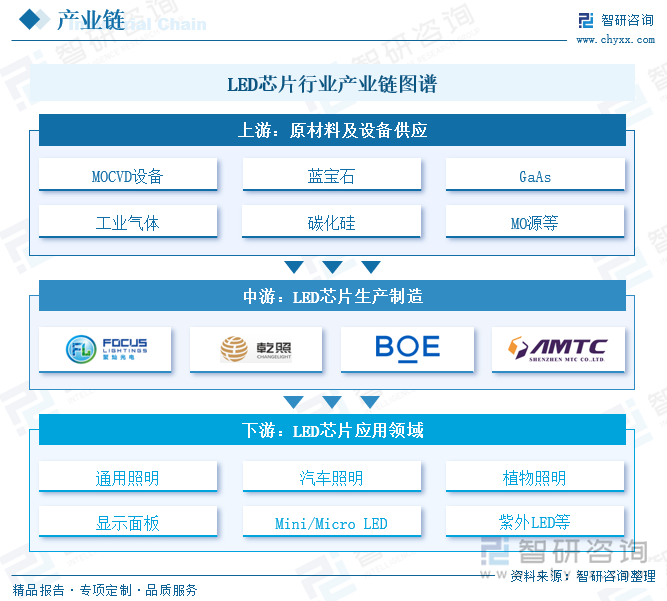The height and width of the screenshot is (601, 667).
Task: Click the AMTC Shenzhen MTC logo
Action: click(x=558, y=348)
